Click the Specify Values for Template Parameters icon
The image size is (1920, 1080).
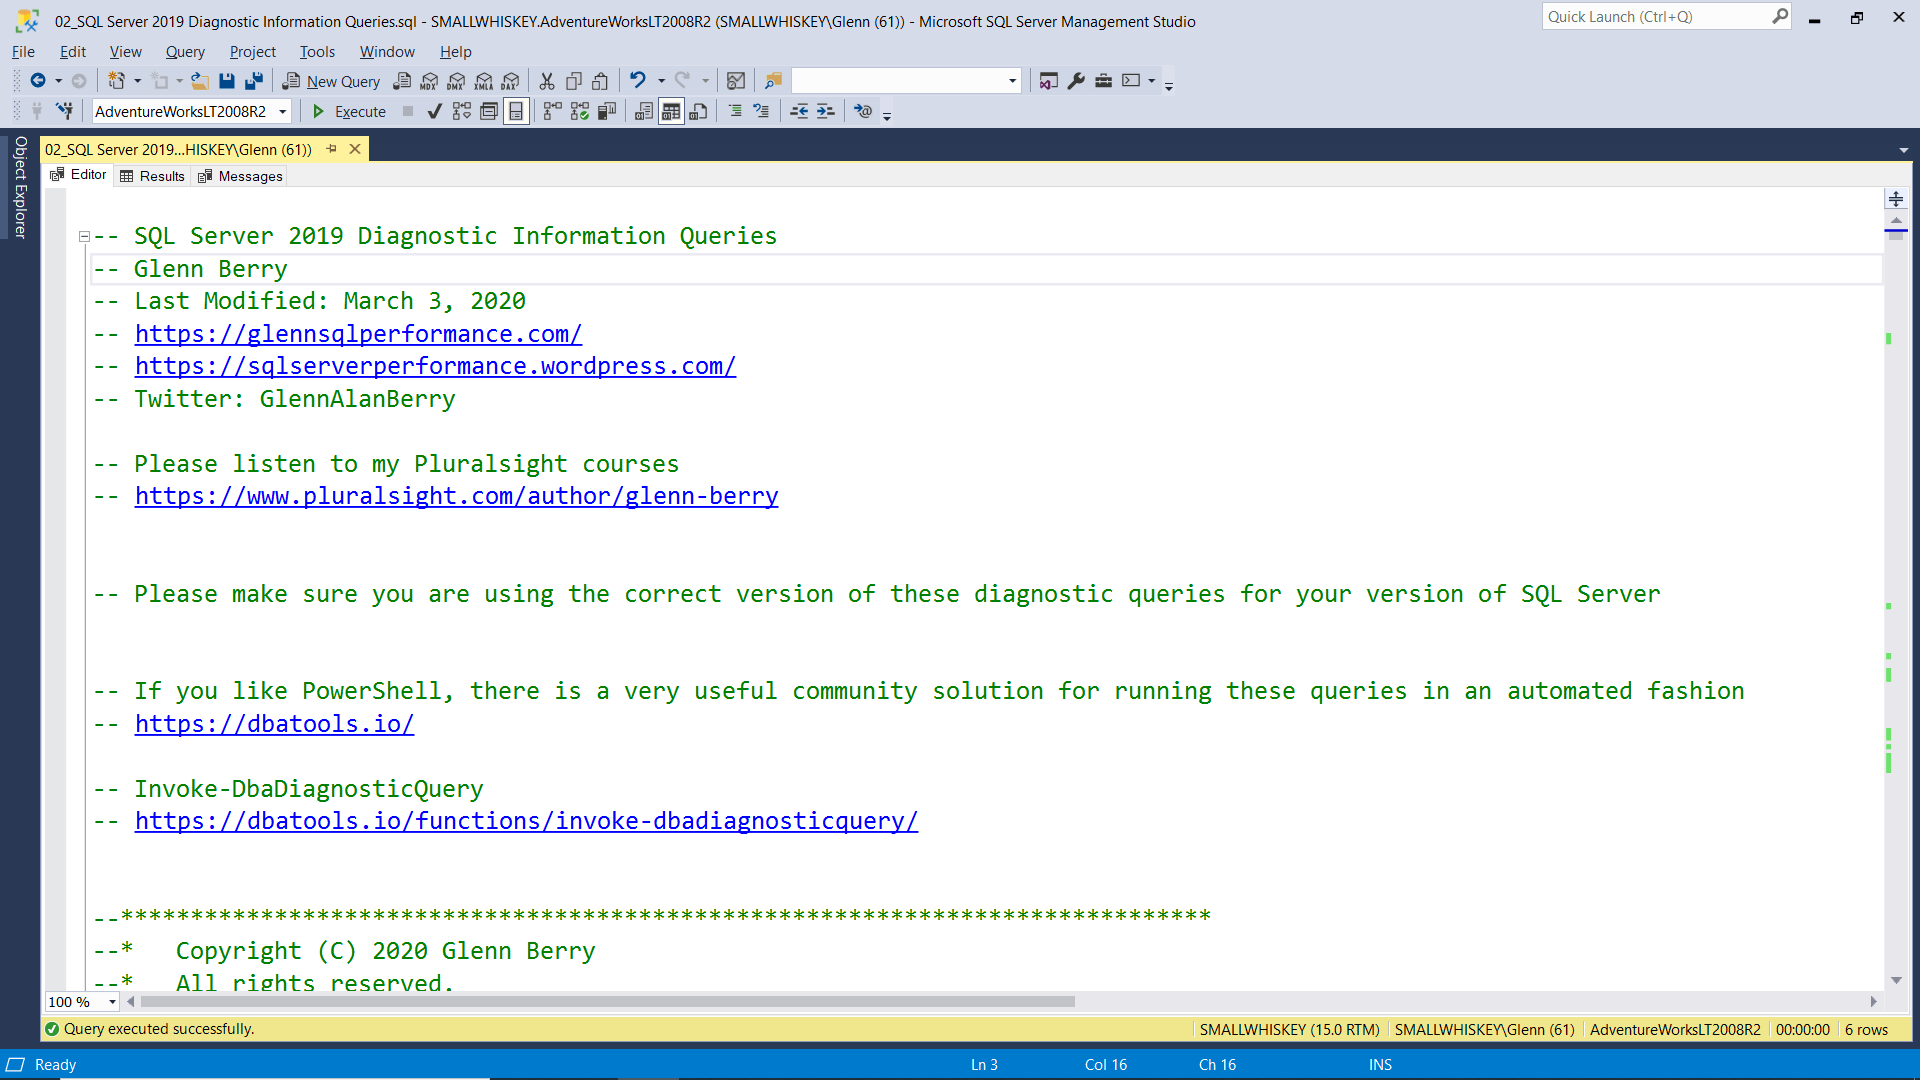863,111
